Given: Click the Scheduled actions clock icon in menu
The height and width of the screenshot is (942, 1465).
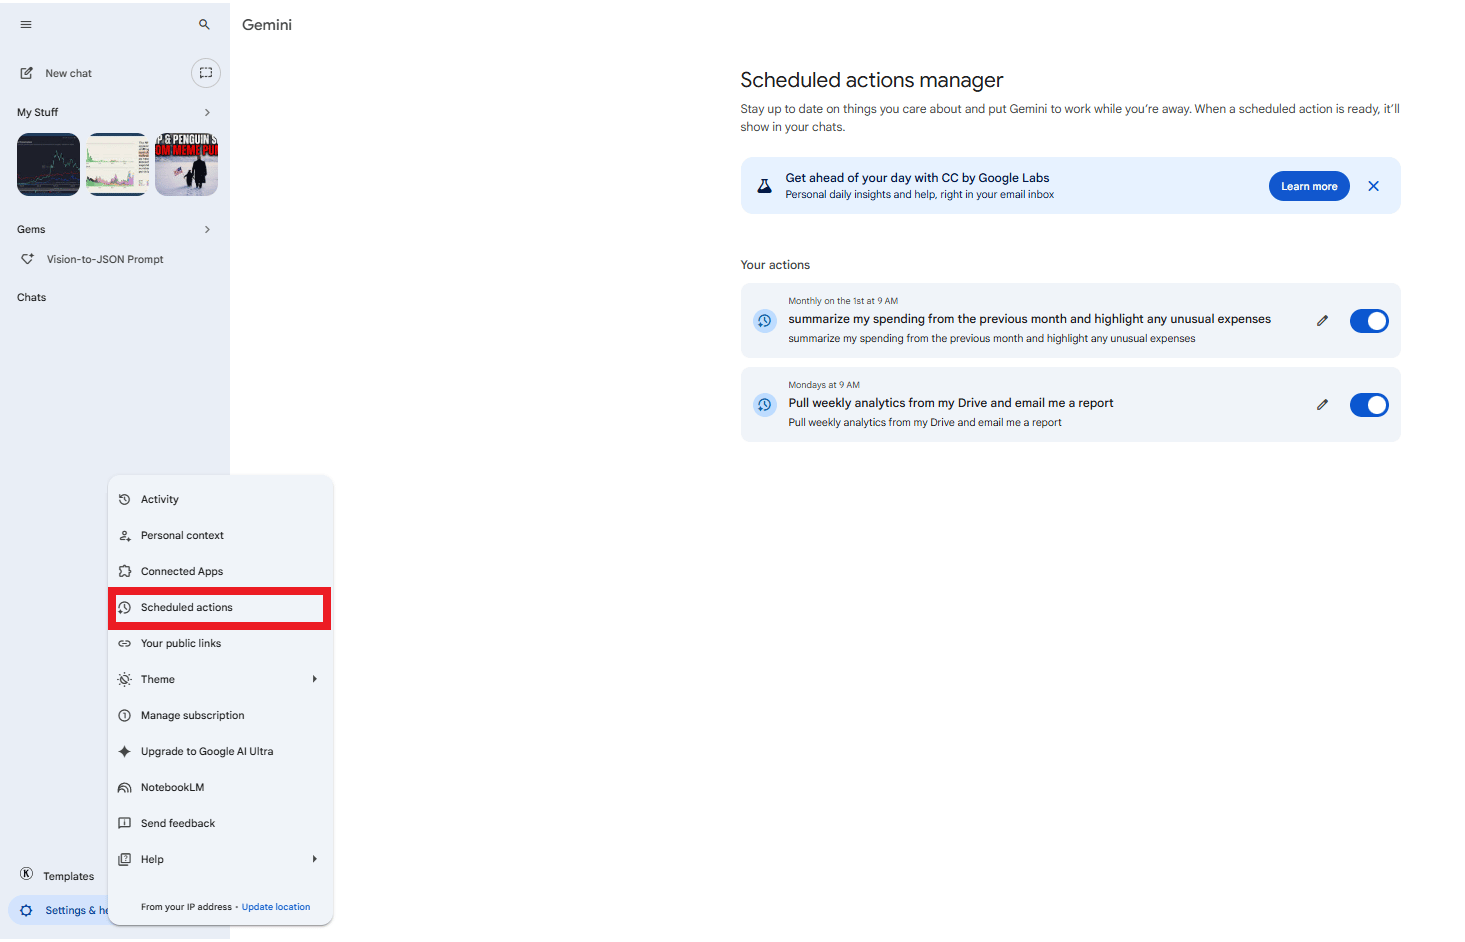Looking at the screenshot, I should click(x=125, y=607).
